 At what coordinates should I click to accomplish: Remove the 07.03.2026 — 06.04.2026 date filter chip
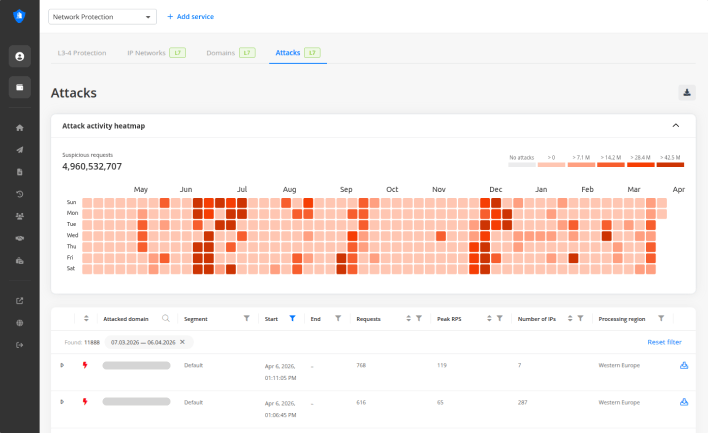[182, 342]
